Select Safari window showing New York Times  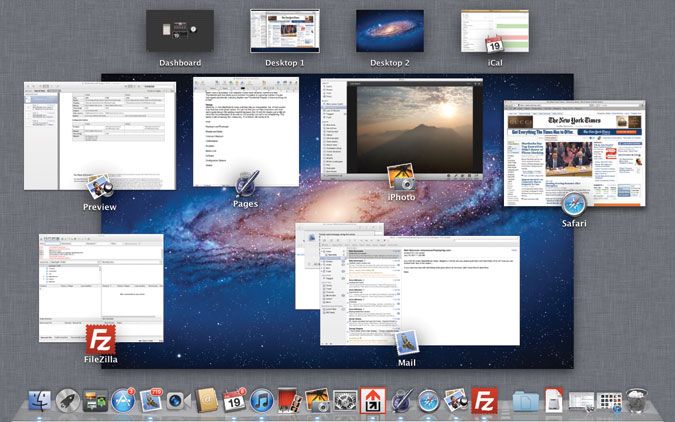click(575, 155)
